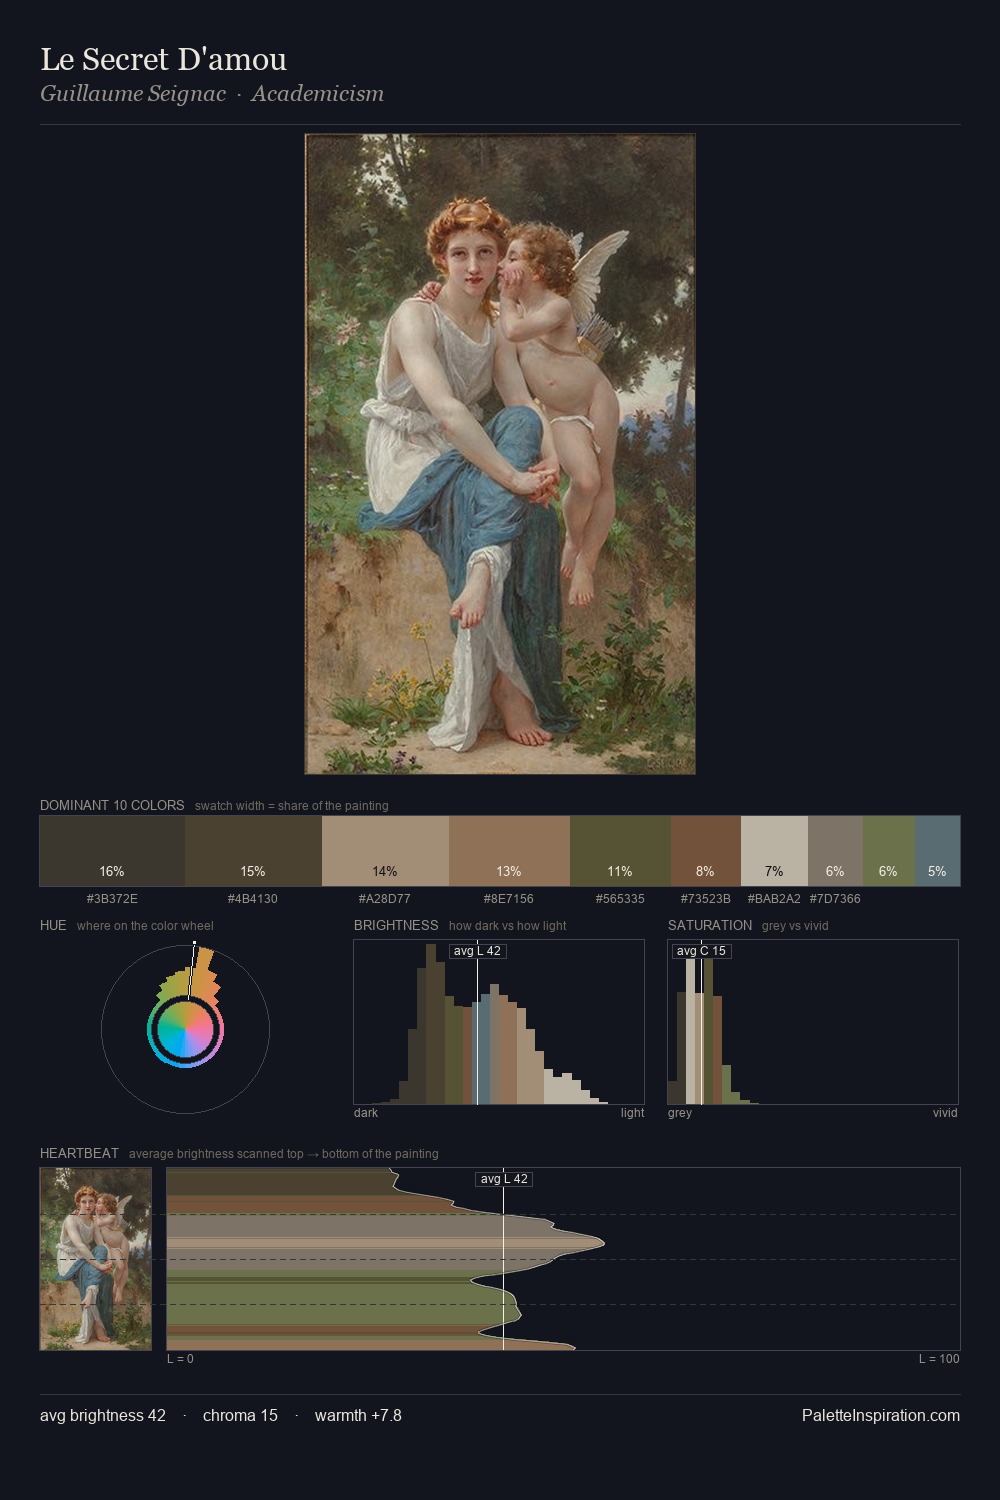The image size is (1000, 1500).
Task: Click the avg C 15 label
Action: click(701, 951)
